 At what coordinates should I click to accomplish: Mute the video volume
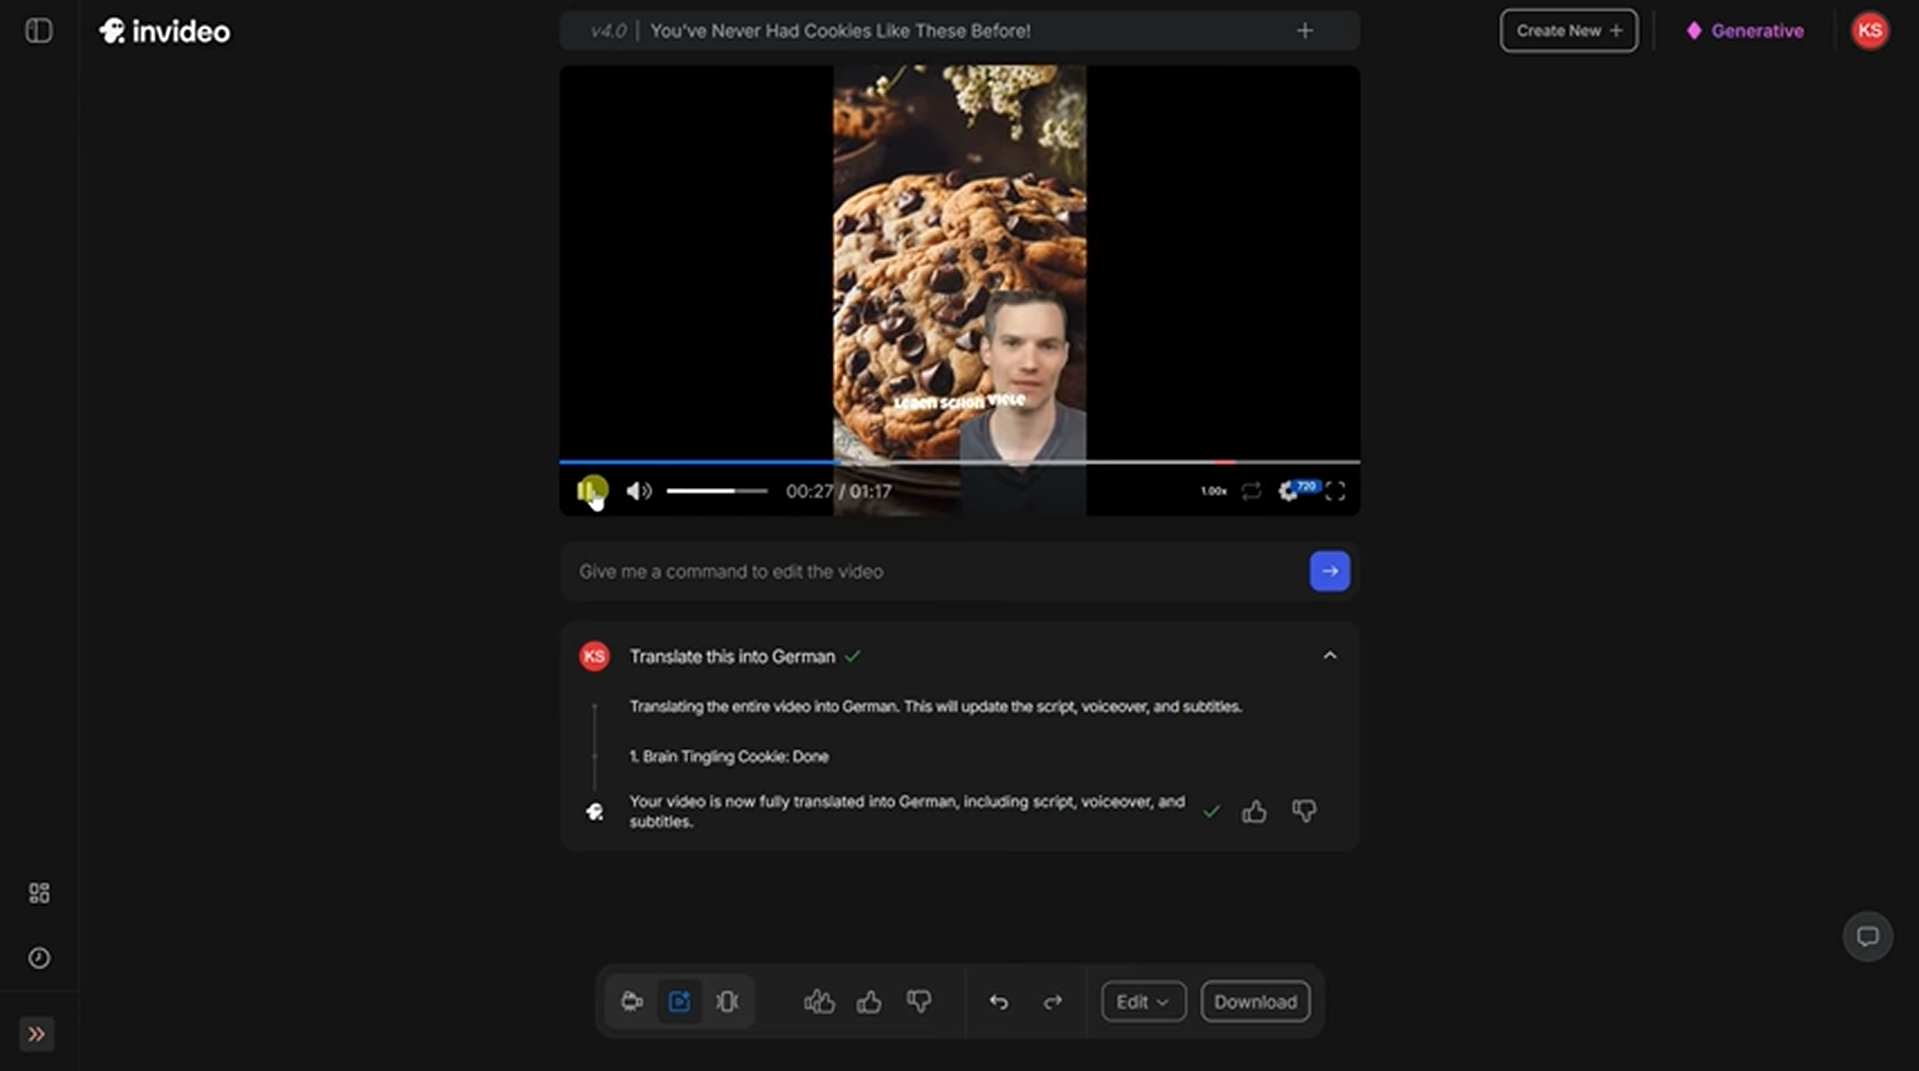tap(638, 490)
